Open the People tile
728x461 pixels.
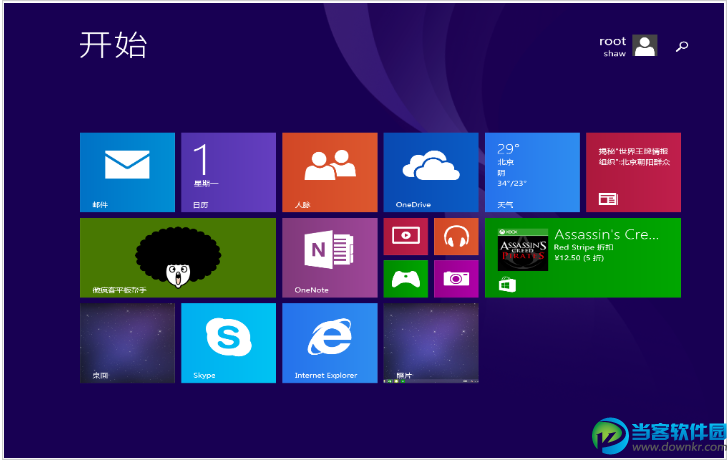click(330, 172)
